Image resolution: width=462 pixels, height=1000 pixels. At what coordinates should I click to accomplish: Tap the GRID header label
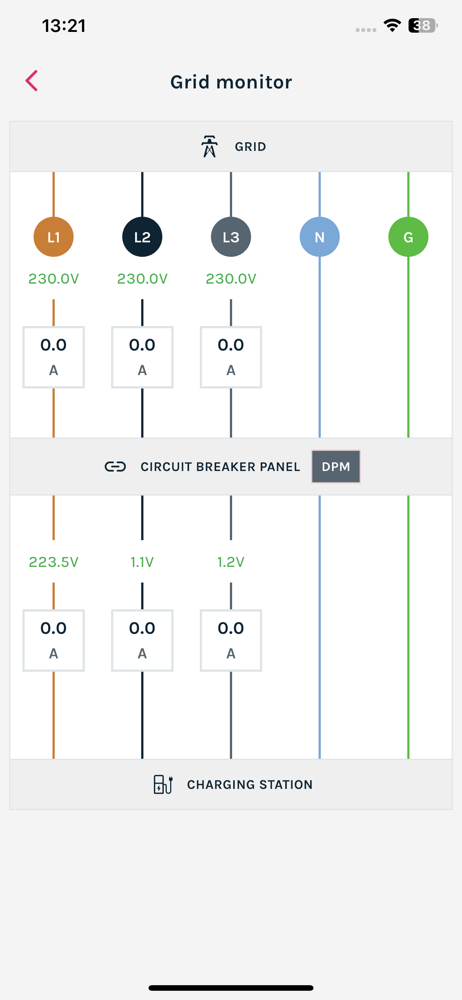[x=251, y=147]
